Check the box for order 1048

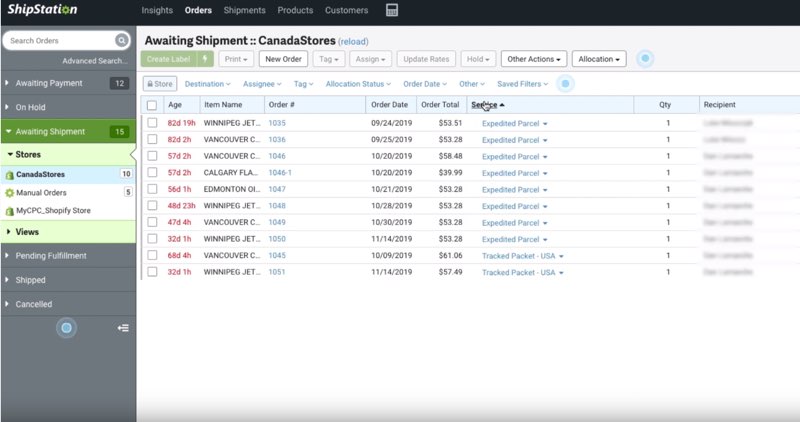tap(152, 206)
